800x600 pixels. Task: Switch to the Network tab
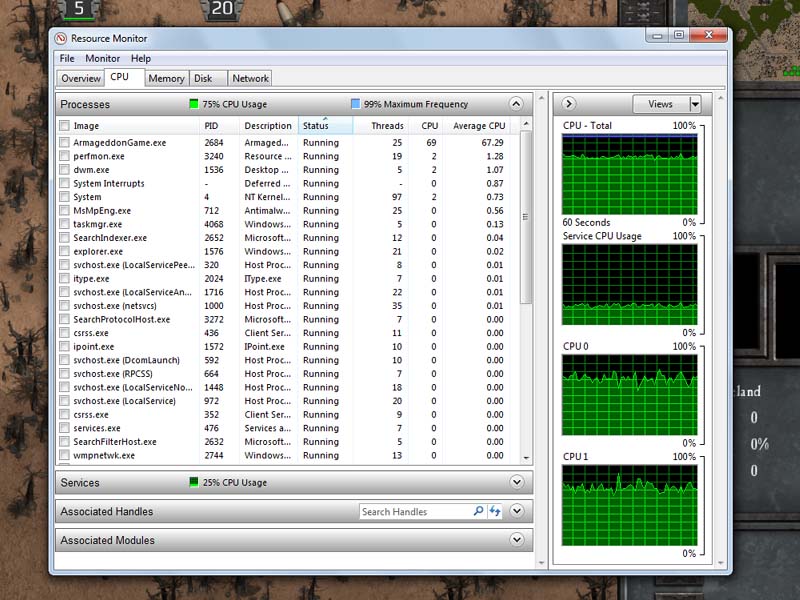250,79
